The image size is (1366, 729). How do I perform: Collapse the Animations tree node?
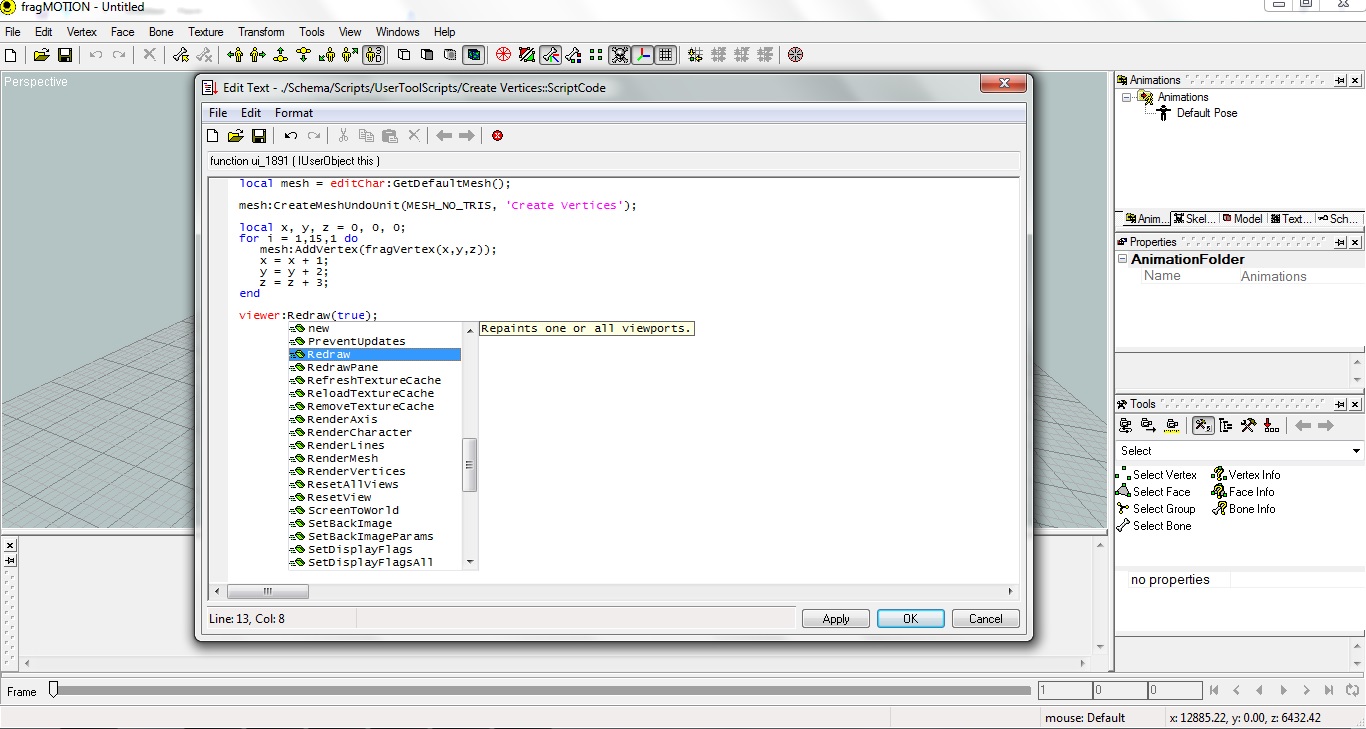pyautogui.click(x=1127, y=97)
